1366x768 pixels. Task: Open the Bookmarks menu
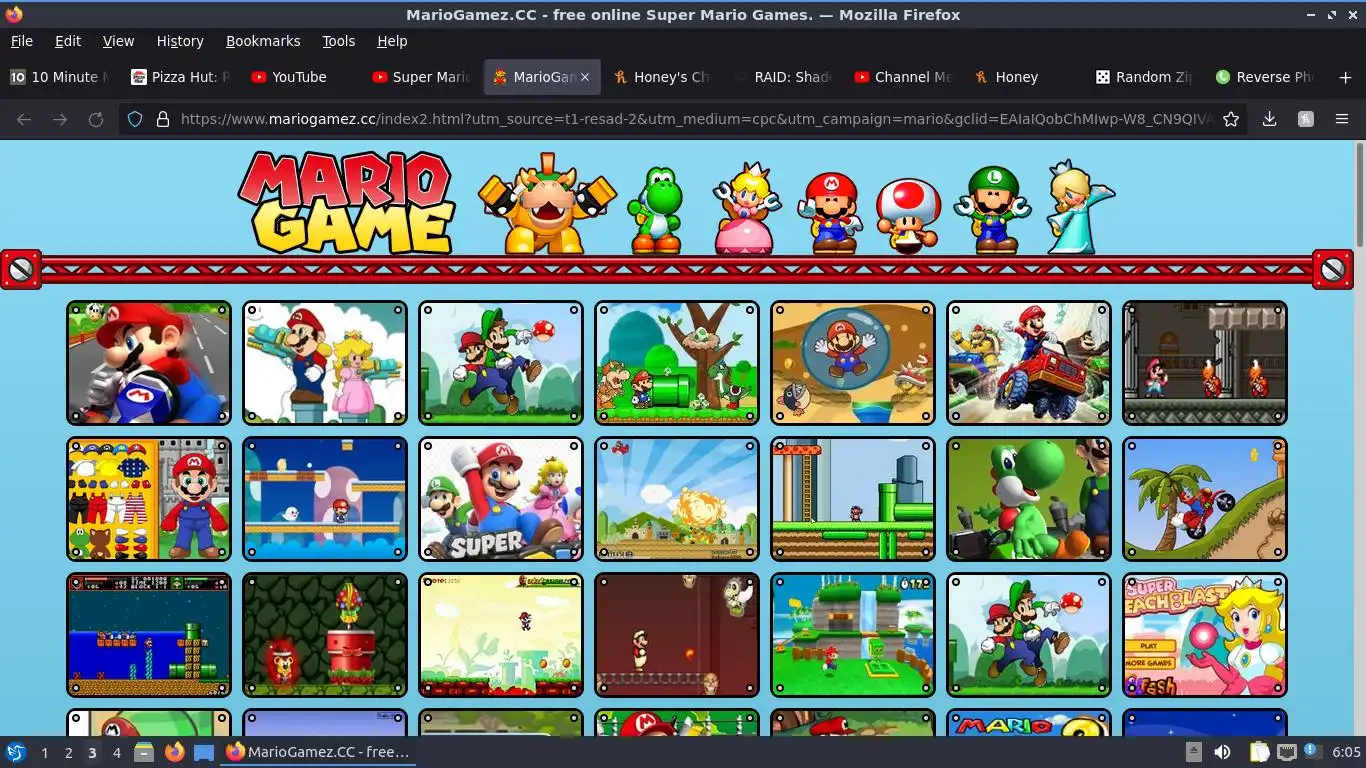[263, 41]
